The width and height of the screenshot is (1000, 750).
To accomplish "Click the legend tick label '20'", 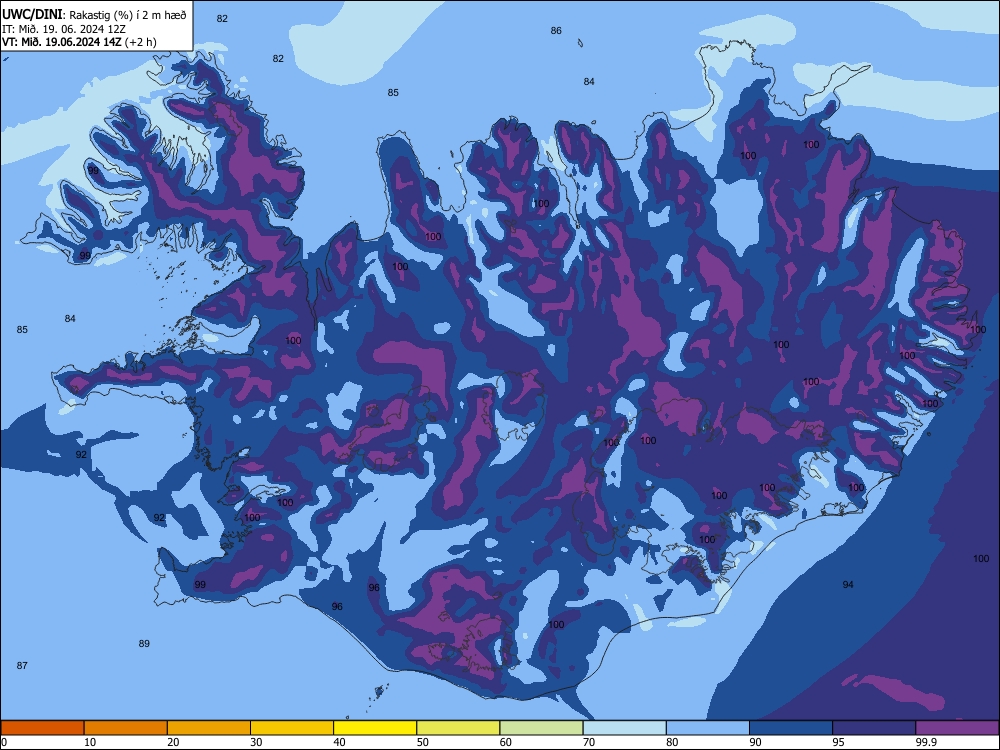I will [173, 742].
